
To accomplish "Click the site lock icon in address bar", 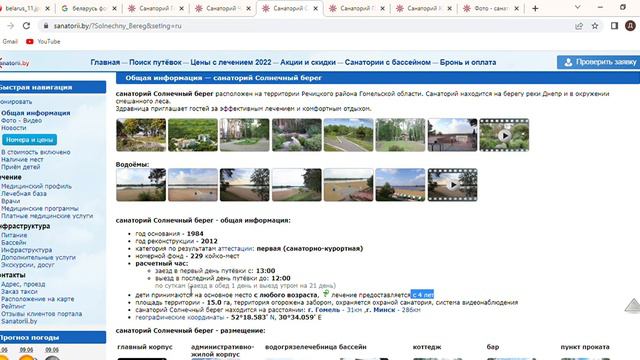I will click(x=46, y=26).
